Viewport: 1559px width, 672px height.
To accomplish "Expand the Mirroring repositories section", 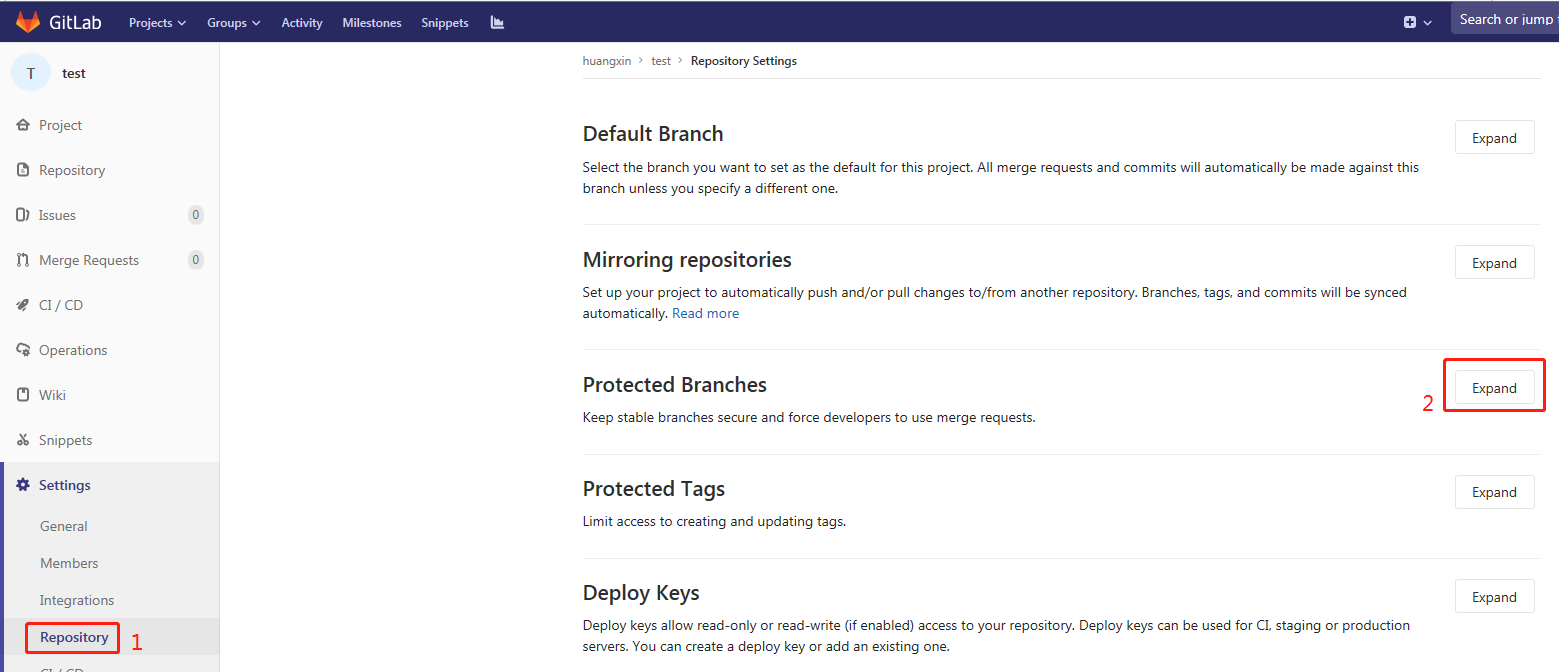I will tap(1494, 263).
